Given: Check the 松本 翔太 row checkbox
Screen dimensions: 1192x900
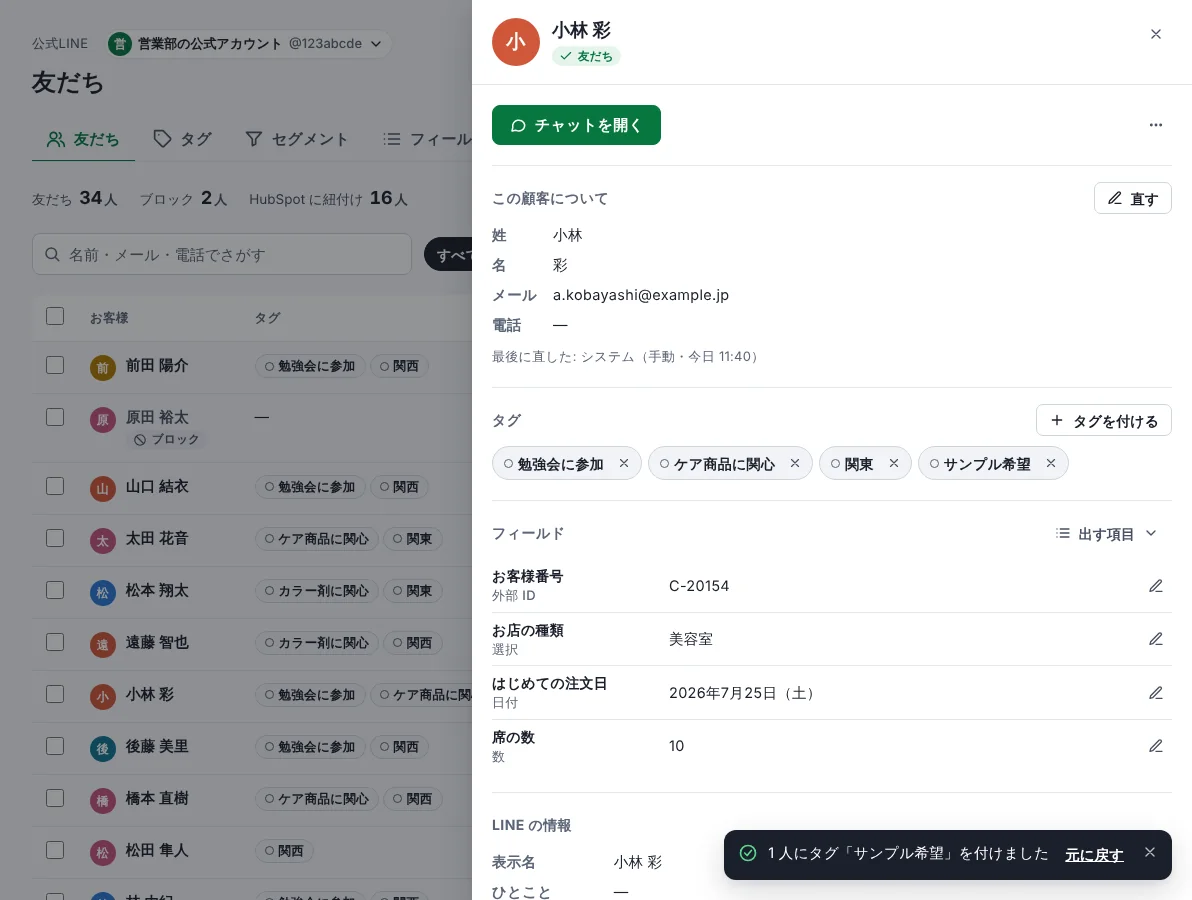Looking at the screenshot, I should click(x=55, y=591).
